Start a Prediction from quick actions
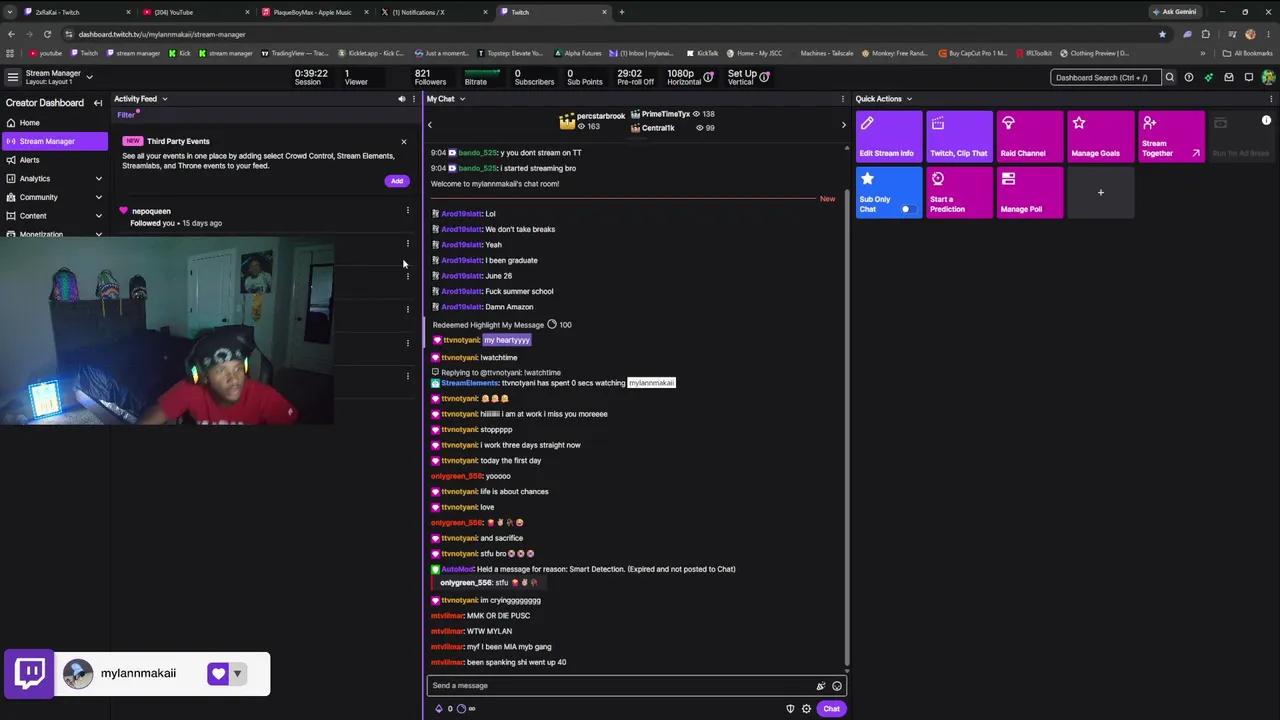Image resolution: width=1280 pixels, height=720 pixels. 959,192
